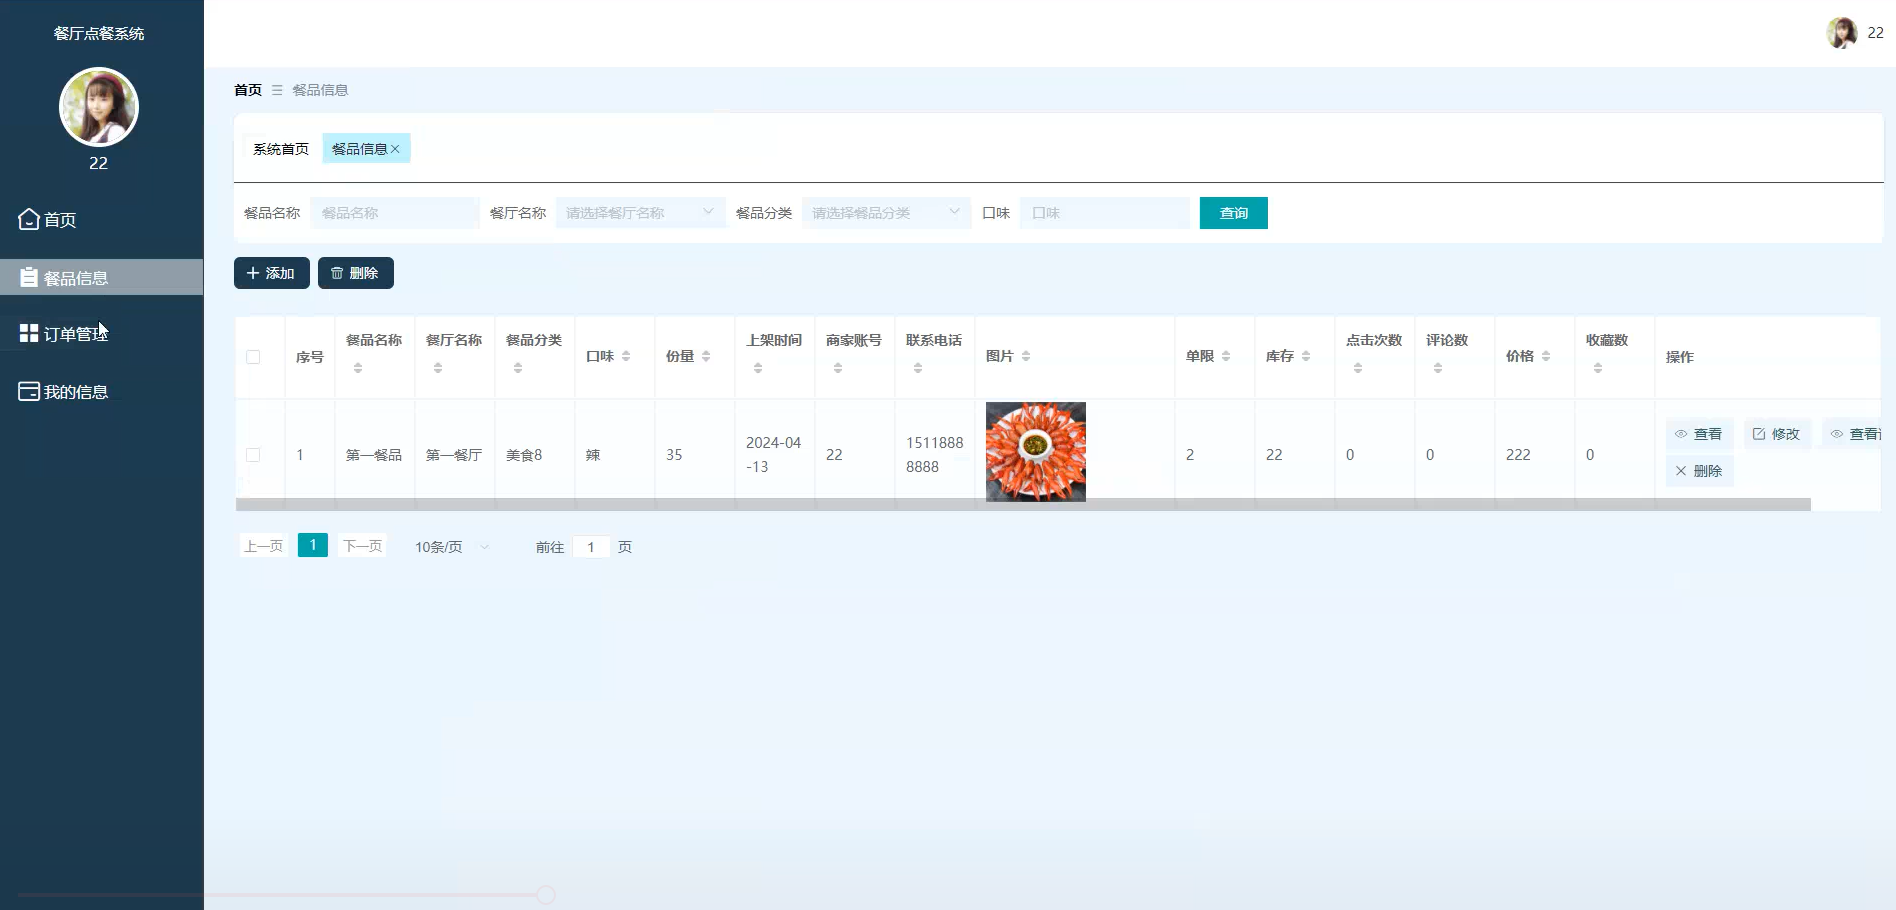Expand the 10条/页 page size dropdown
The height and width of the screenshot is (910, 1896).
[449, 546]
